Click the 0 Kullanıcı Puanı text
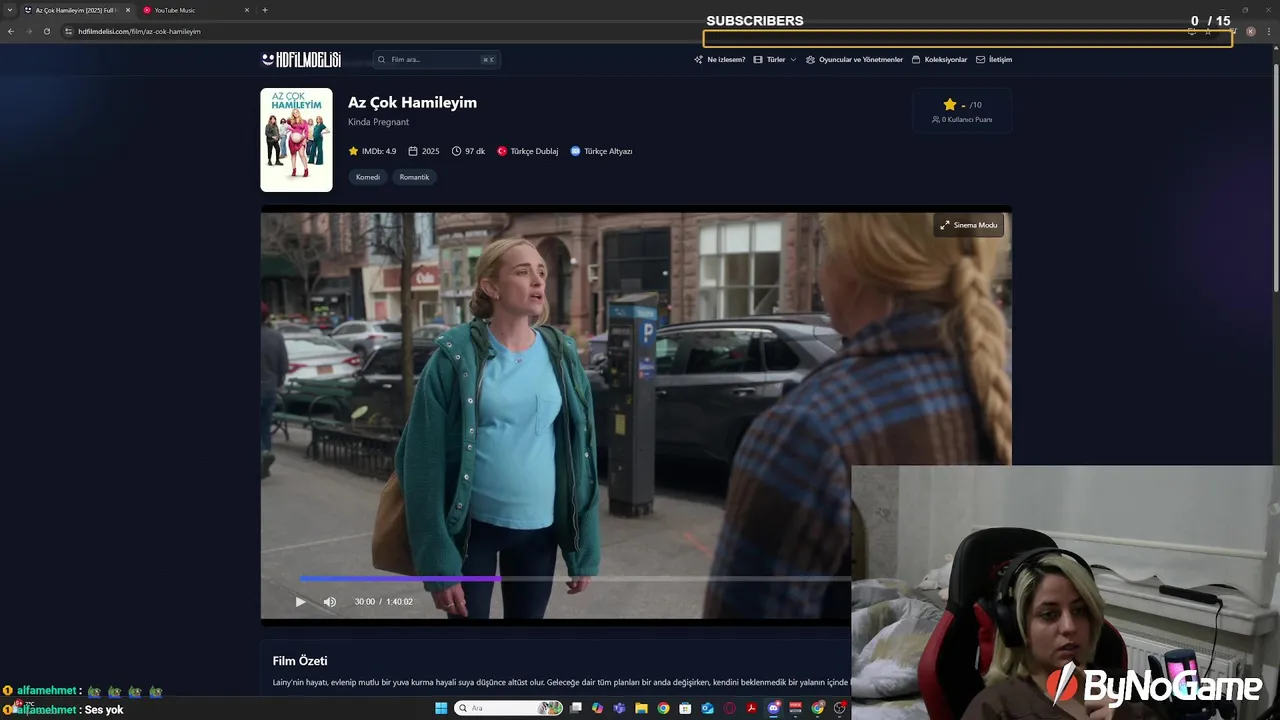 point(962,120)
